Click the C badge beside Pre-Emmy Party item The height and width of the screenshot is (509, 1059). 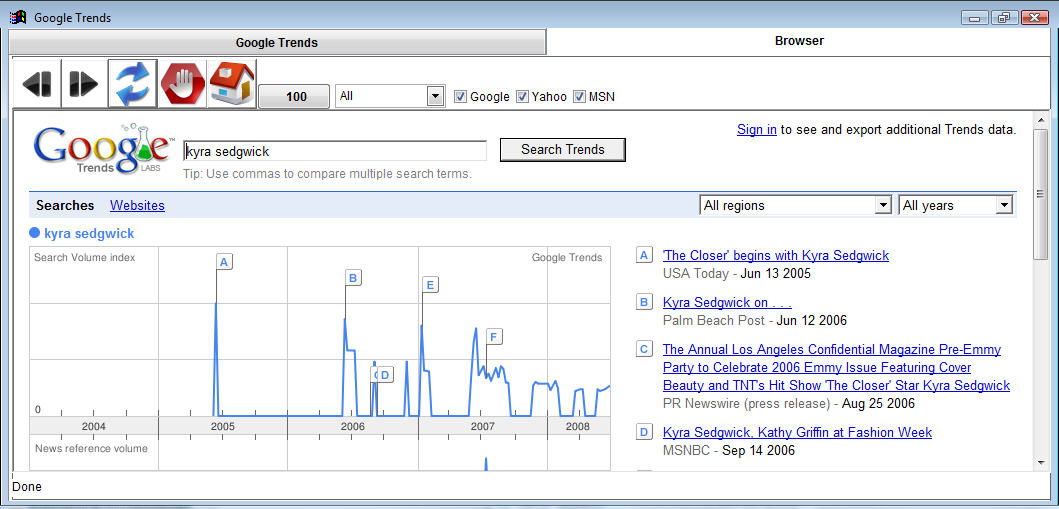coord(644,349)
